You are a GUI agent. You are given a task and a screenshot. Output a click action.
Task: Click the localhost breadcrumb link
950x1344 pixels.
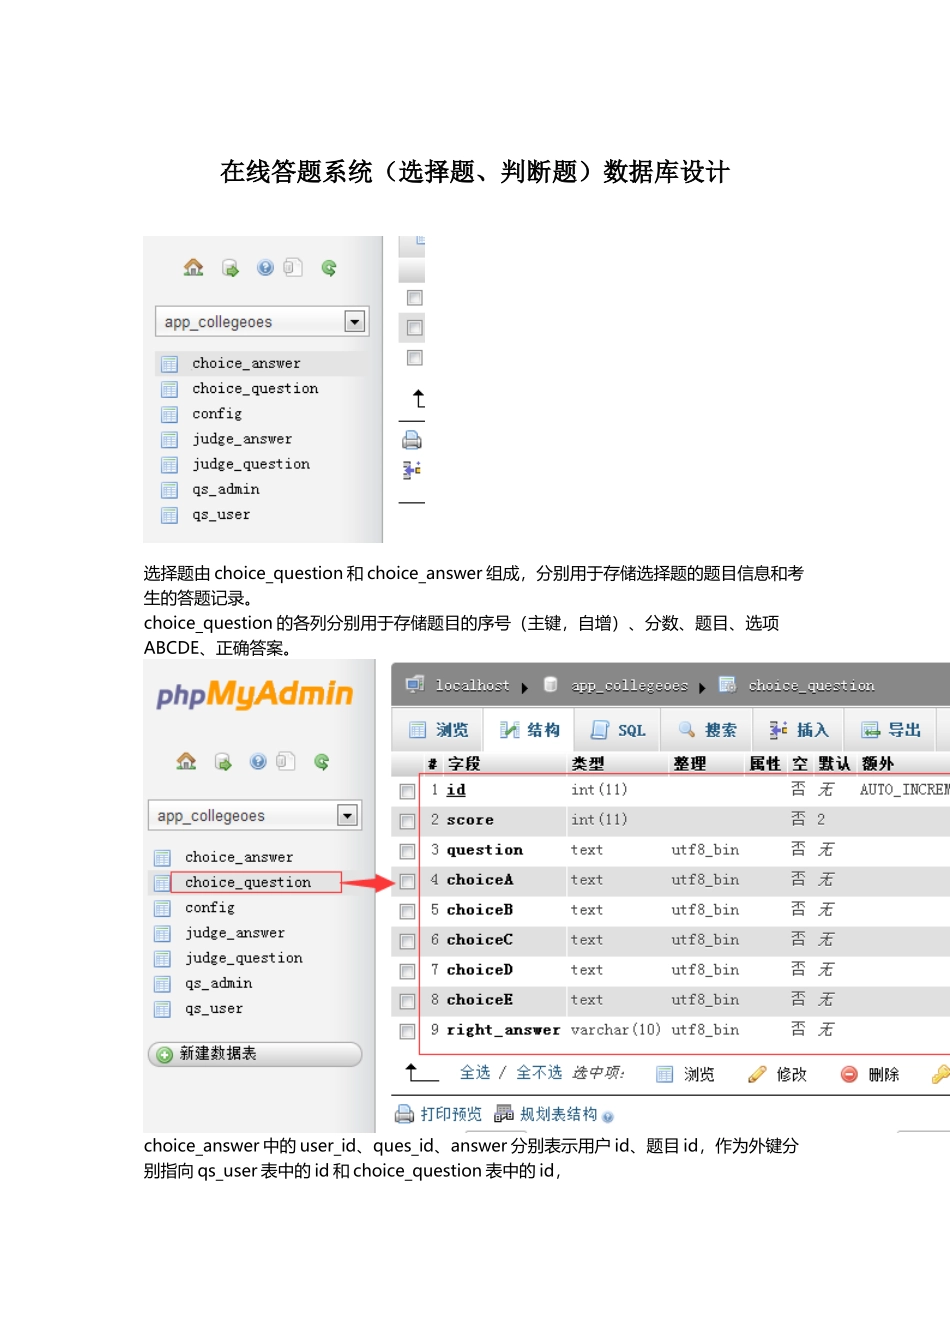click(x=472, y=685)
